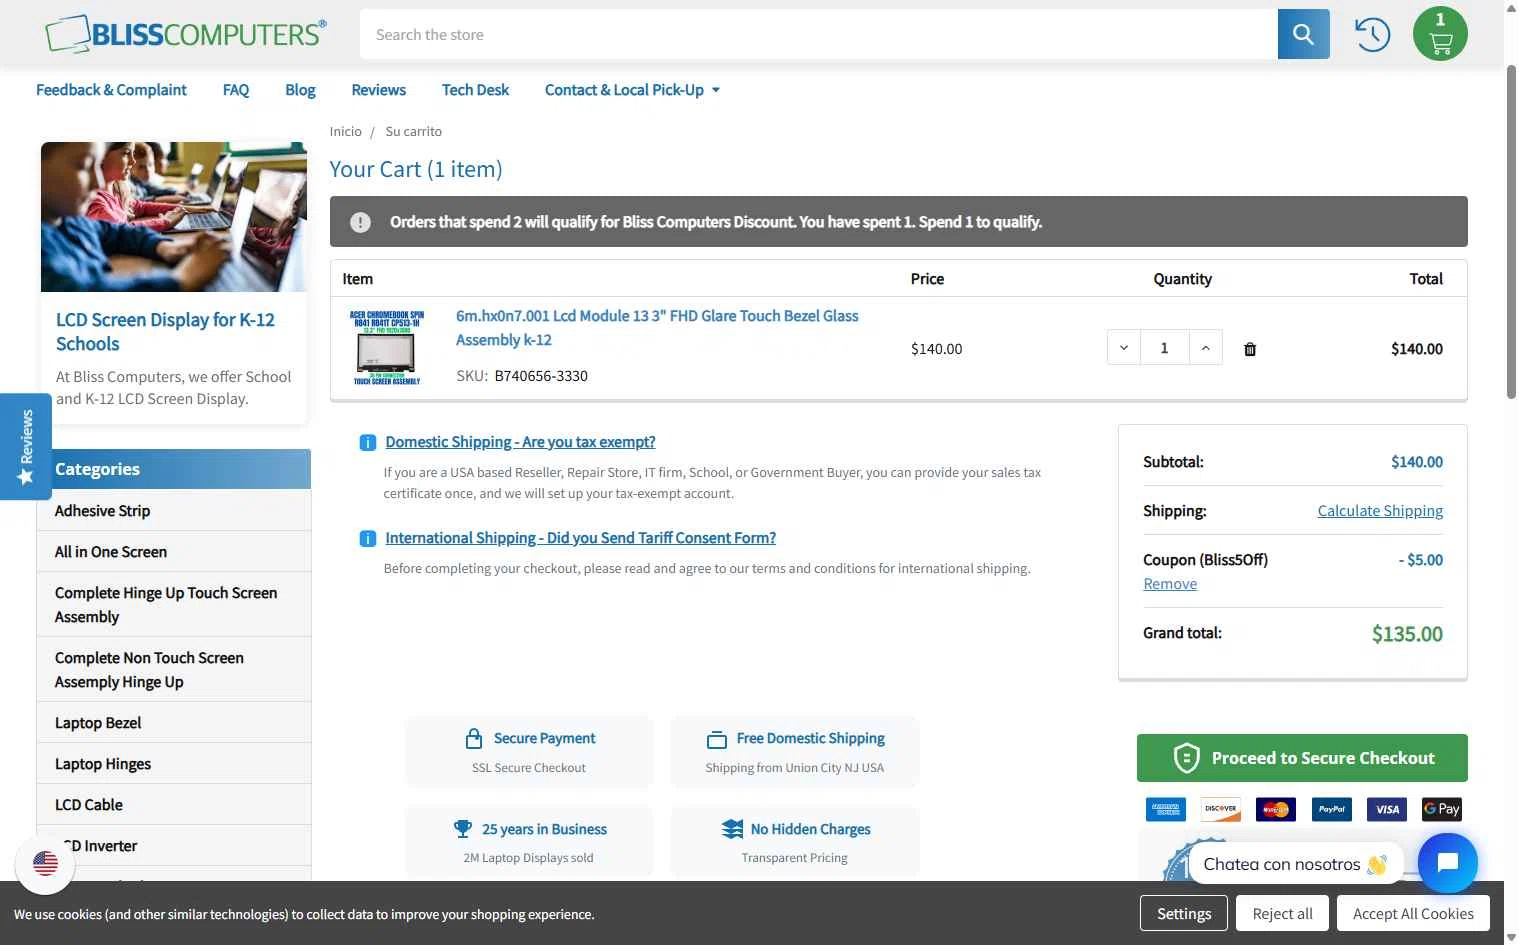Screen dimensions: 1519x945
Task: Click the K-12 classroom banner image
Action: pos(174,217)
